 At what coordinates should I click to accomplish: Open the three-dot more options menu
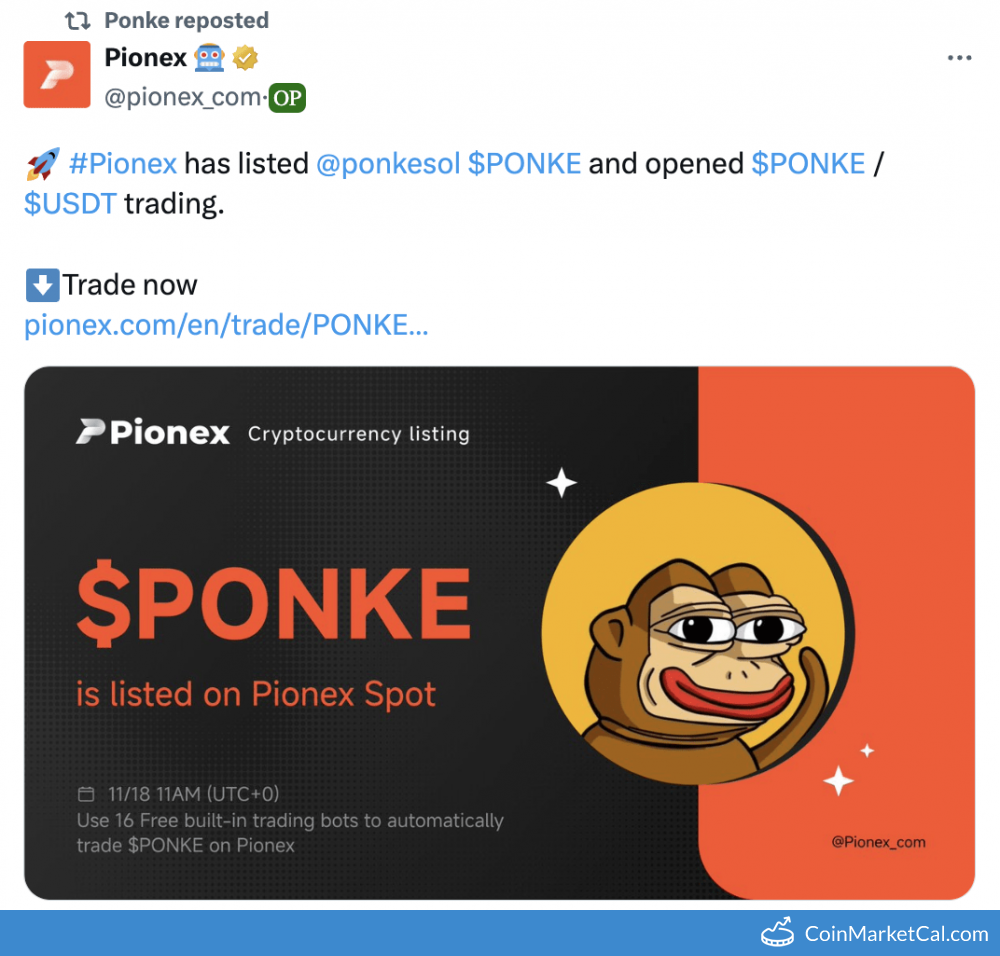pyautogui.click(x=959, y=58)
